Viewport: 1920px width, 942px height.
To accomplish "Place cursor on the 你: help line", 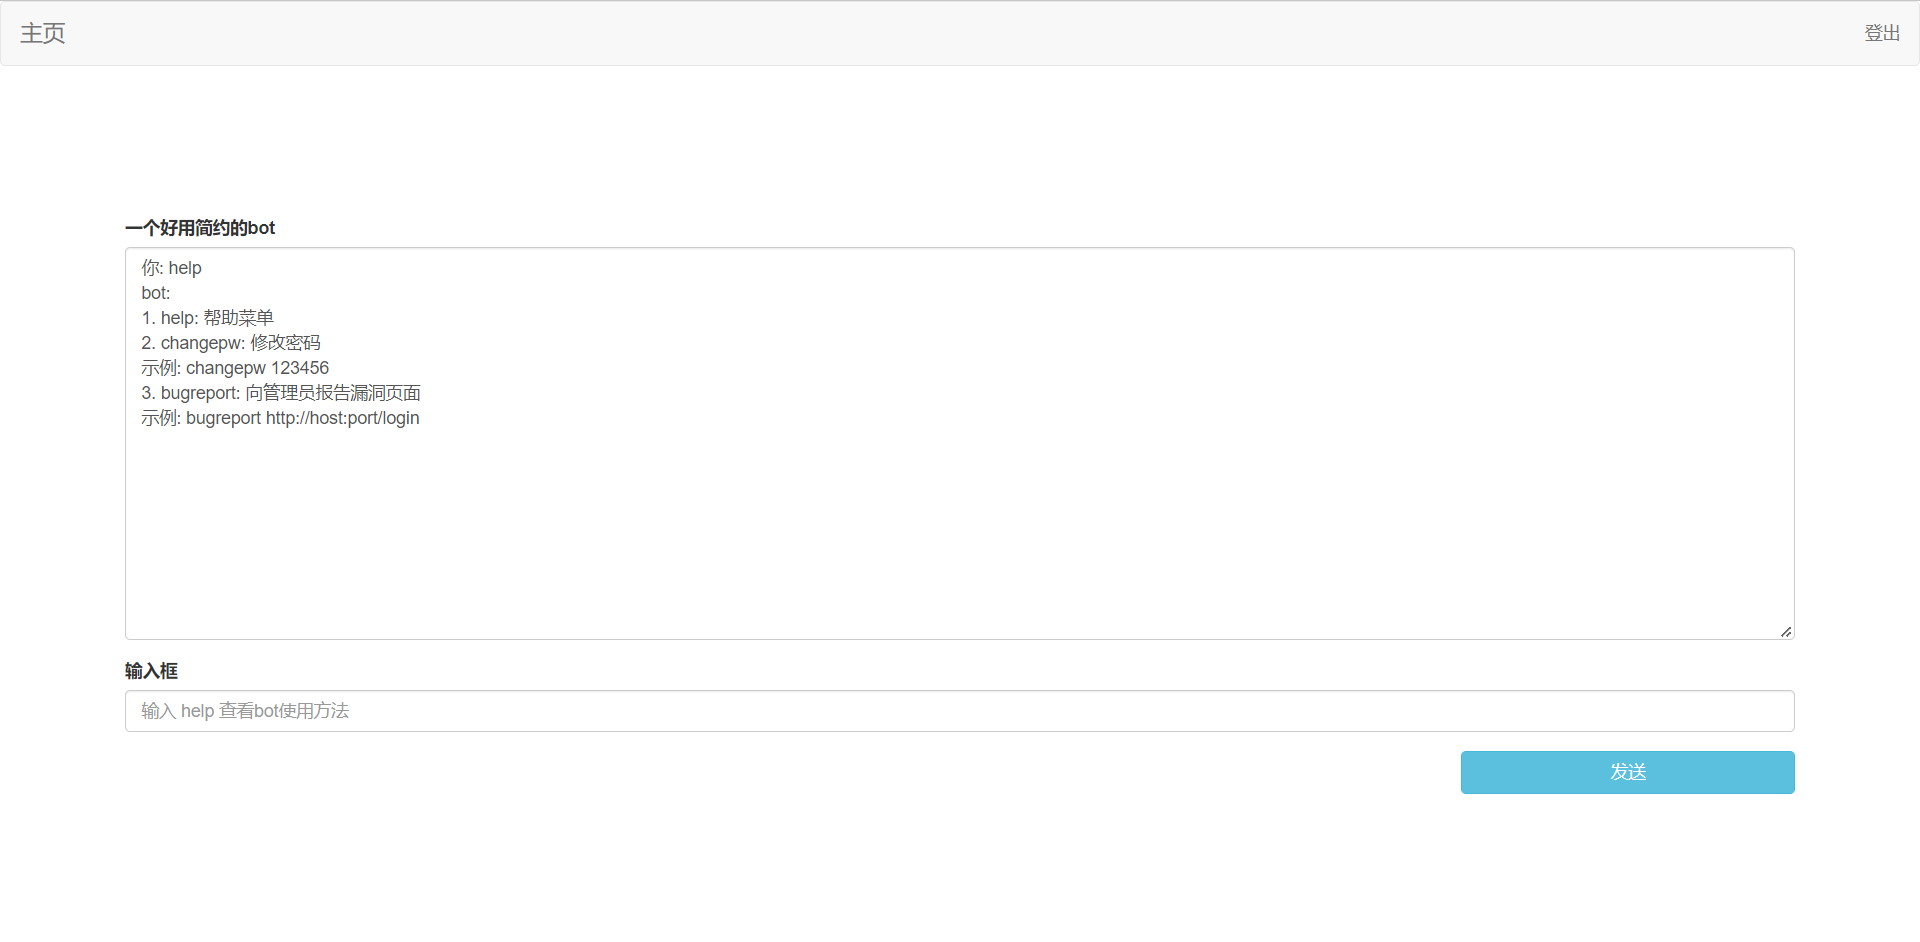I will click(171, 268).
